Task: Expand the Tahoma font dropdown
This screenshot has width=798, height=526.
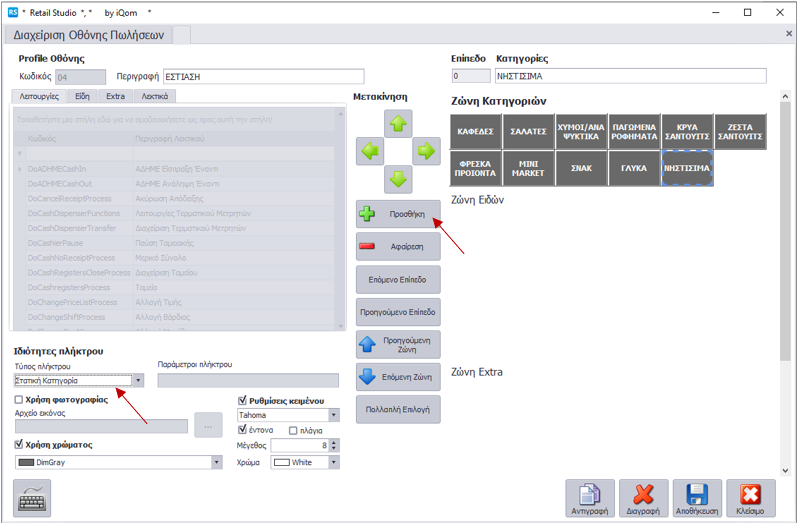Action: coord(333,415)
